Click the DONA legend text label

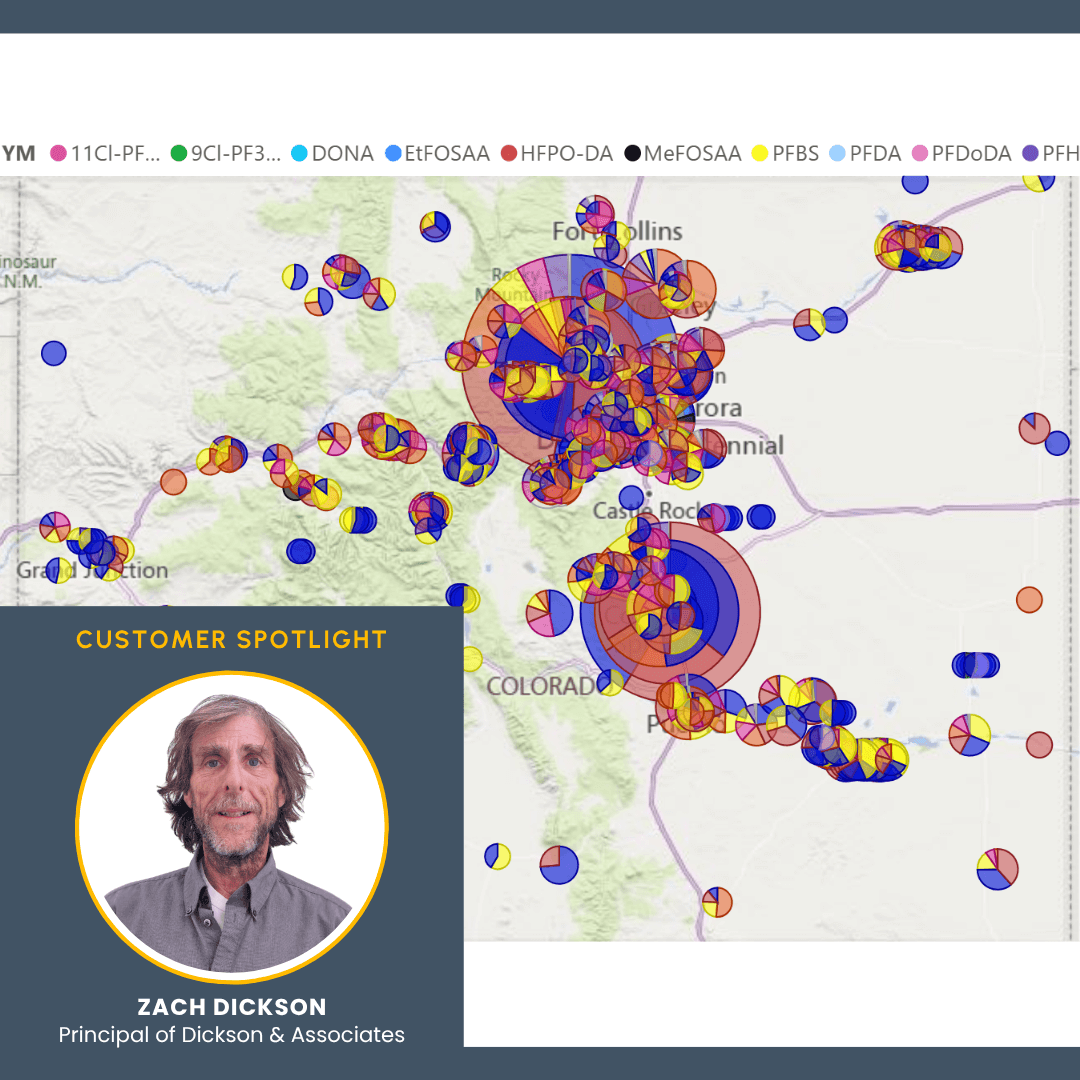click(342, 153)
